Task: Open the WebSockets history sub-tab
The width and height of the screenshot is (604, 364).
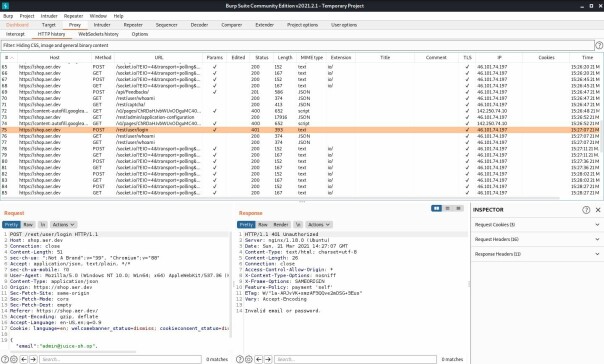Action: click(98, 34)
